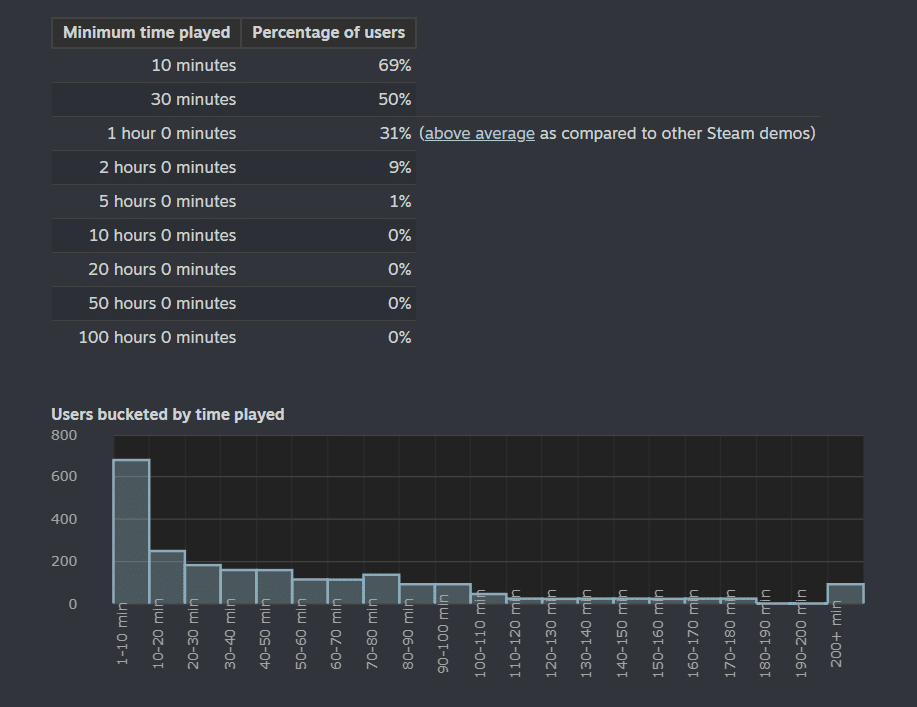917x707 pixels.
Task: Click the 1-10 min histogram bar
Action: coord(132,532)
